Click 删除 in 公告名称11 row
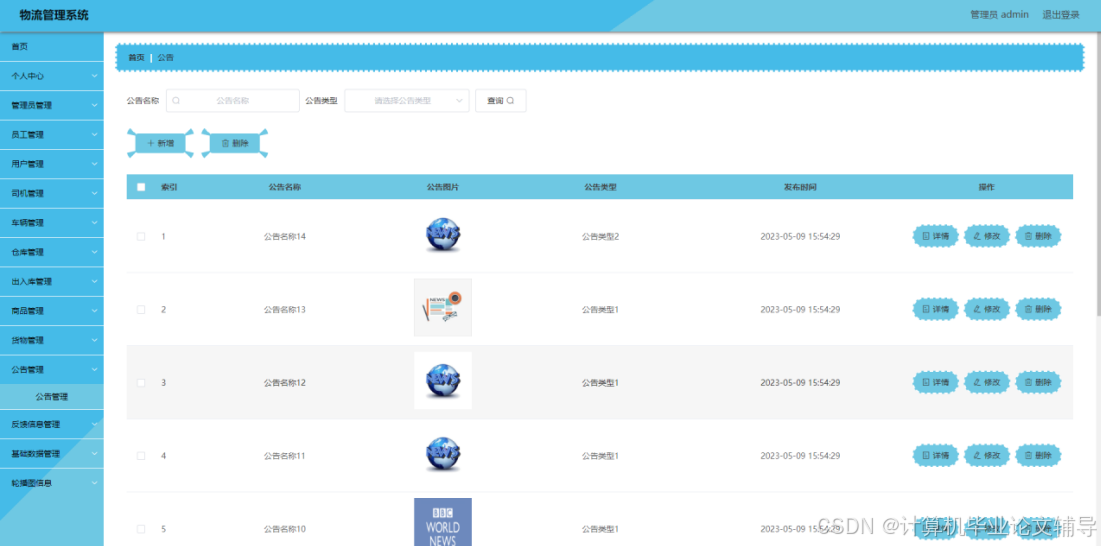The width and height of the screenshot is (1101, 546). (1038, 455)
